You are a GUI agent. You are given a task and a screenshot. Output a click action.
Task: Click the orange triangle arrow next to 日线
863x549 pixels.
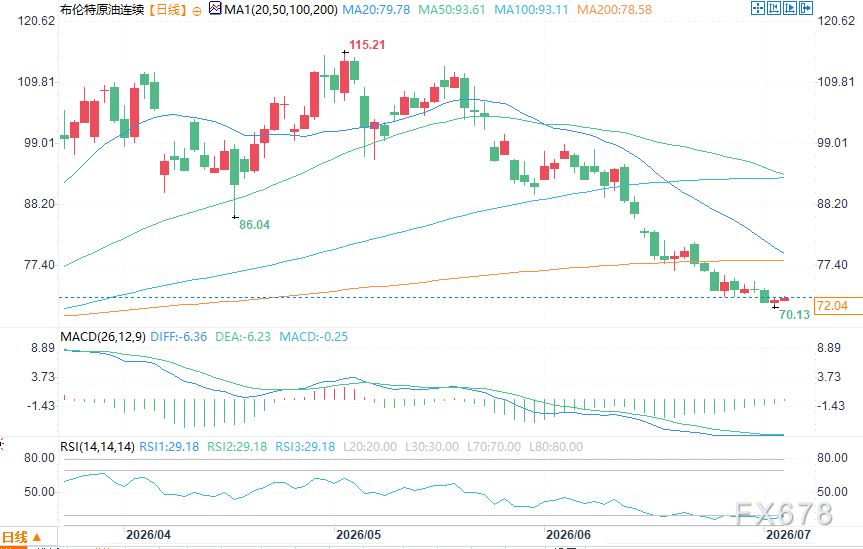[37, 537]
